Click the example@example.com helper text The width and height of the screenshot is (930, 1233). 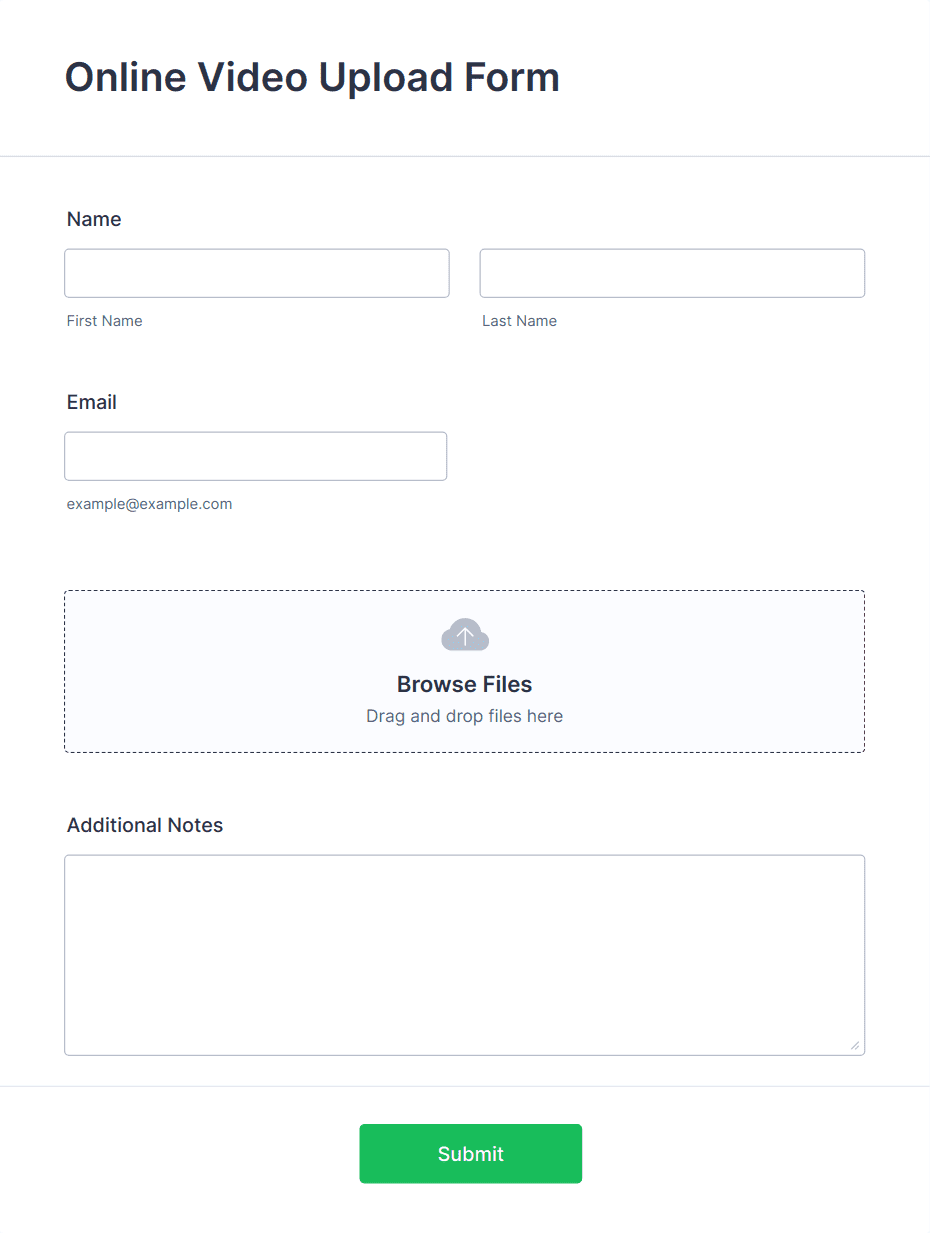pyautogui.click(x=149, y=504)
